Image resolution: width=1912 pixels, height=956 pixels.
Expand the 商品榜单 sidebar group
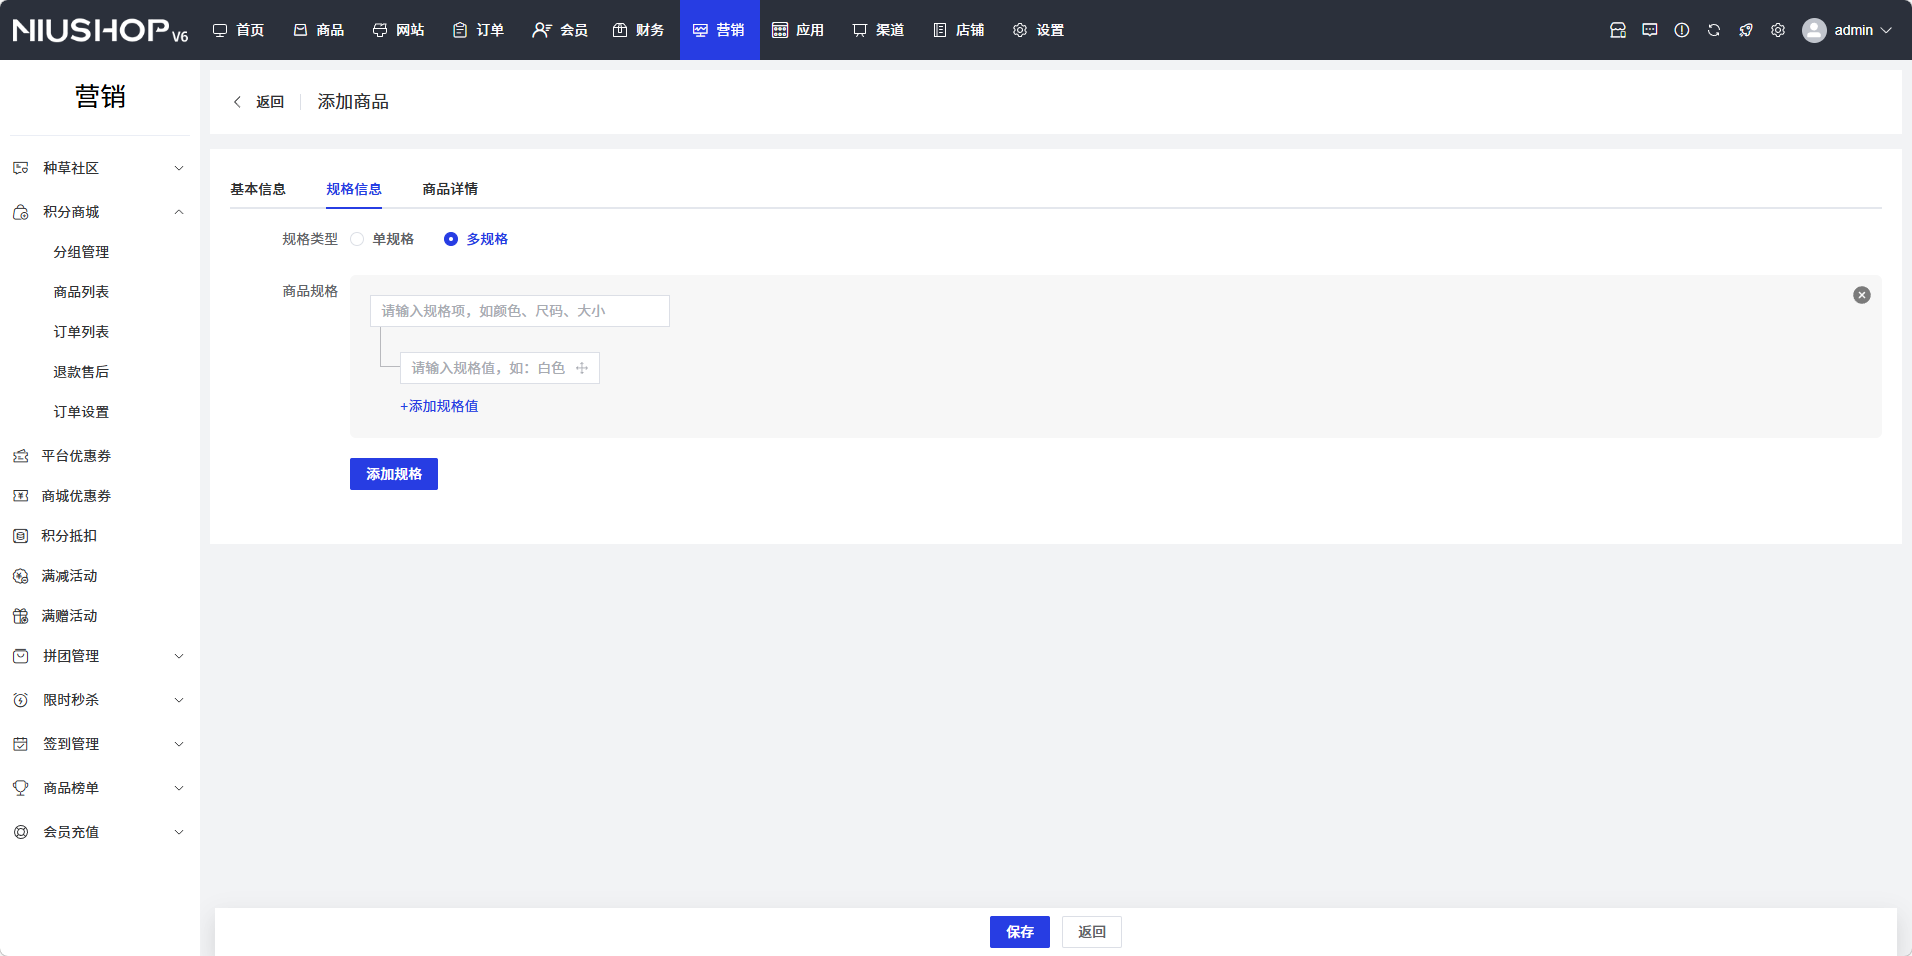point(100,788)
